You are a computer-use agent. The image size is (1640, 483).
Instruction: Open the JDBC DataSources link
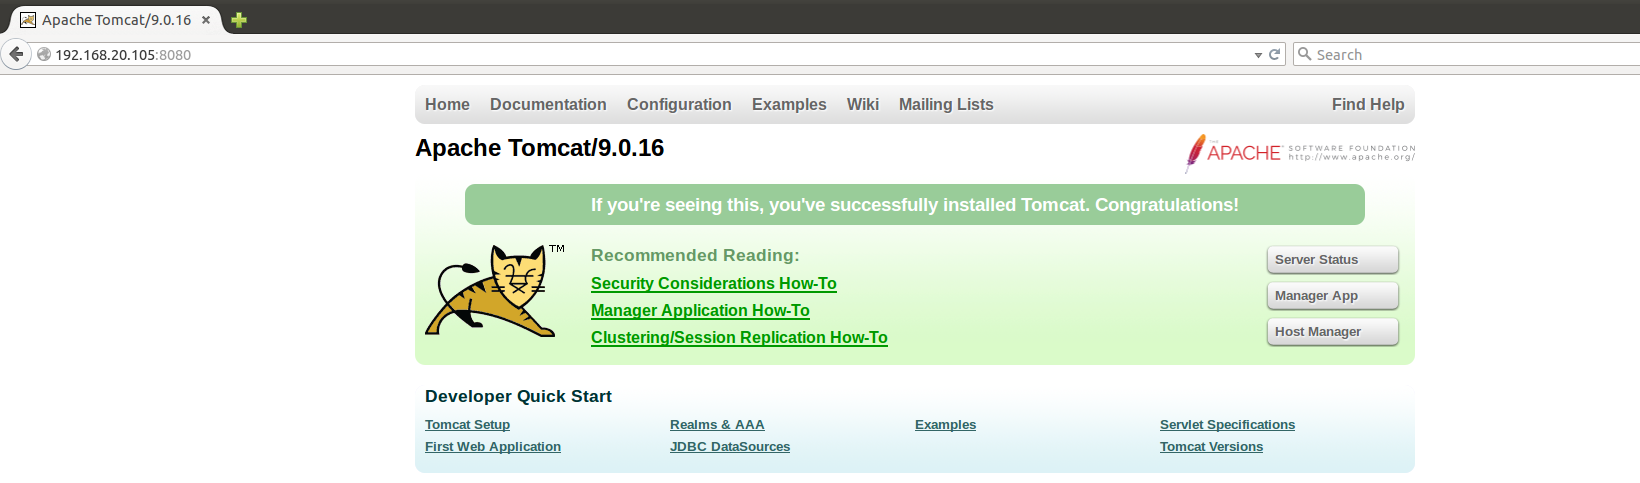(730, 447)
